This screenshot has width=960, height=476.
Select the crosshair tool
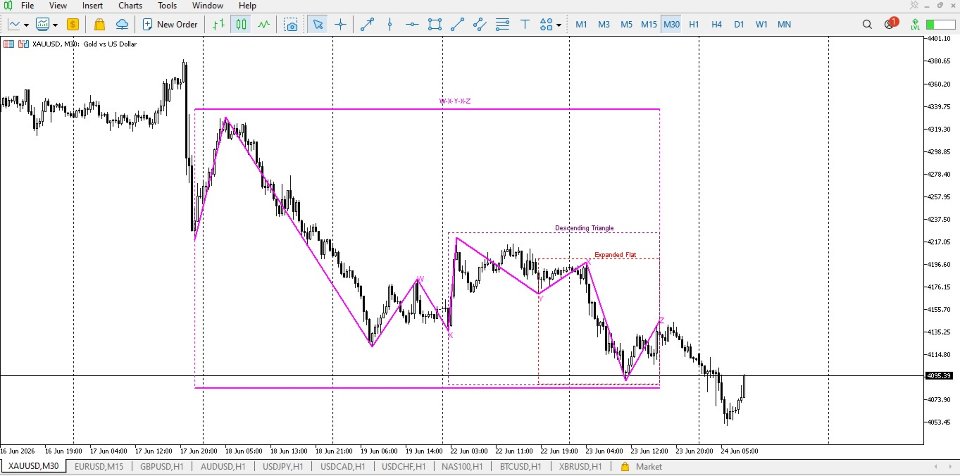[x=340, y=25]
